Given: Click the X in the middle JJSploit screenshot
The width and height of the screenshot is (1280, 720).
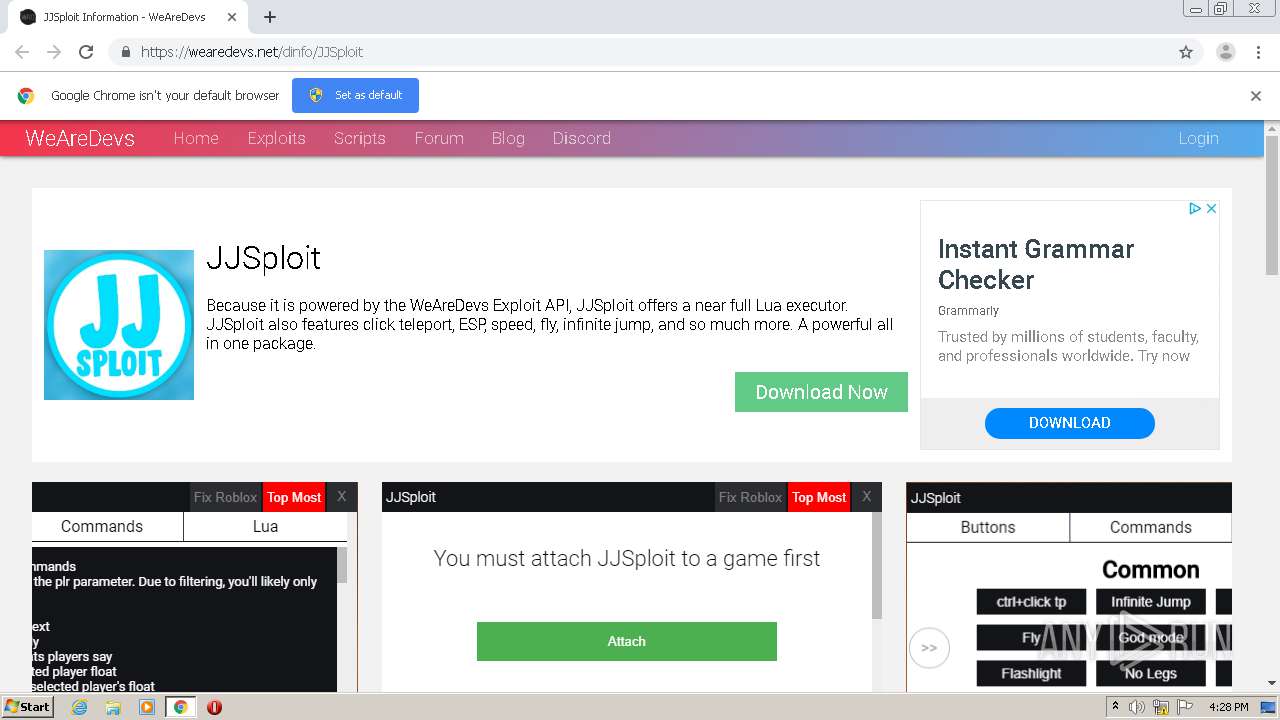Looking at the screenshot, I should point(866,497).
